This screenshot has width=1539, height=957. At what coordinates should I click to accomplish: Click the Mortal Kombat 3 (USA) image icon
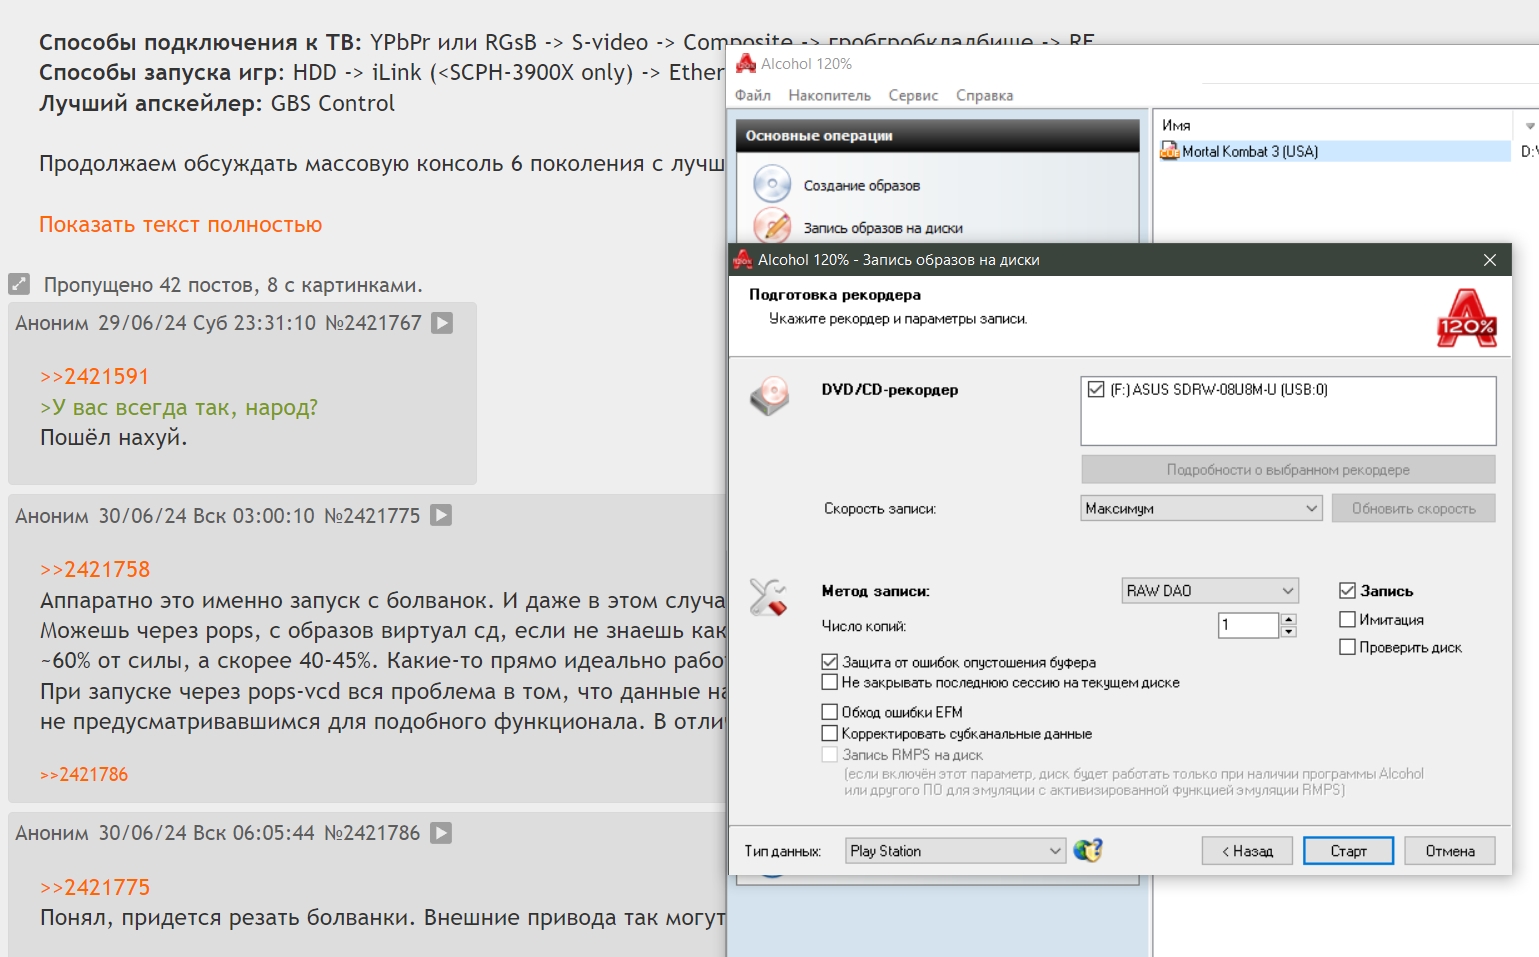pyautogui.click(x=1169, y=151)
